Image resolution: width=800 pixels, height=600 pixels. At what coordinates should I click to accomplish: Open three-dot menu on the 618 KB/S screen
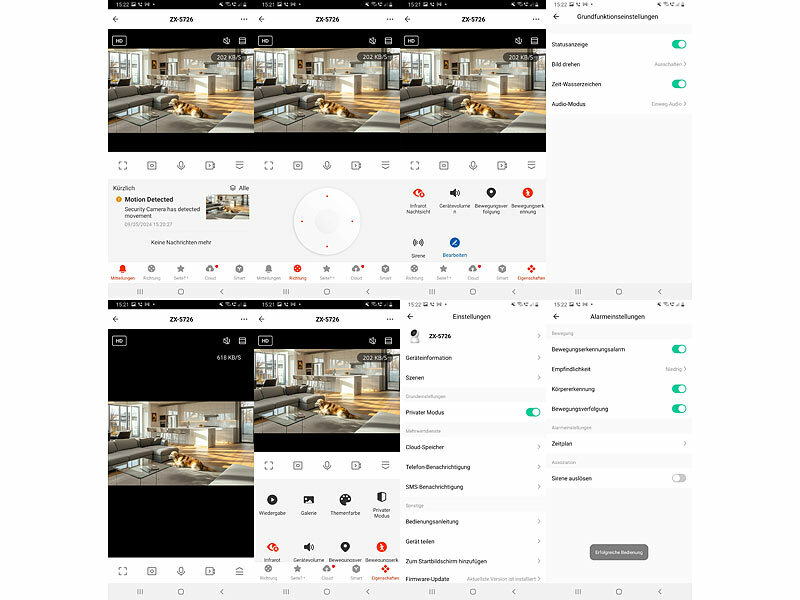click(244, 319)
